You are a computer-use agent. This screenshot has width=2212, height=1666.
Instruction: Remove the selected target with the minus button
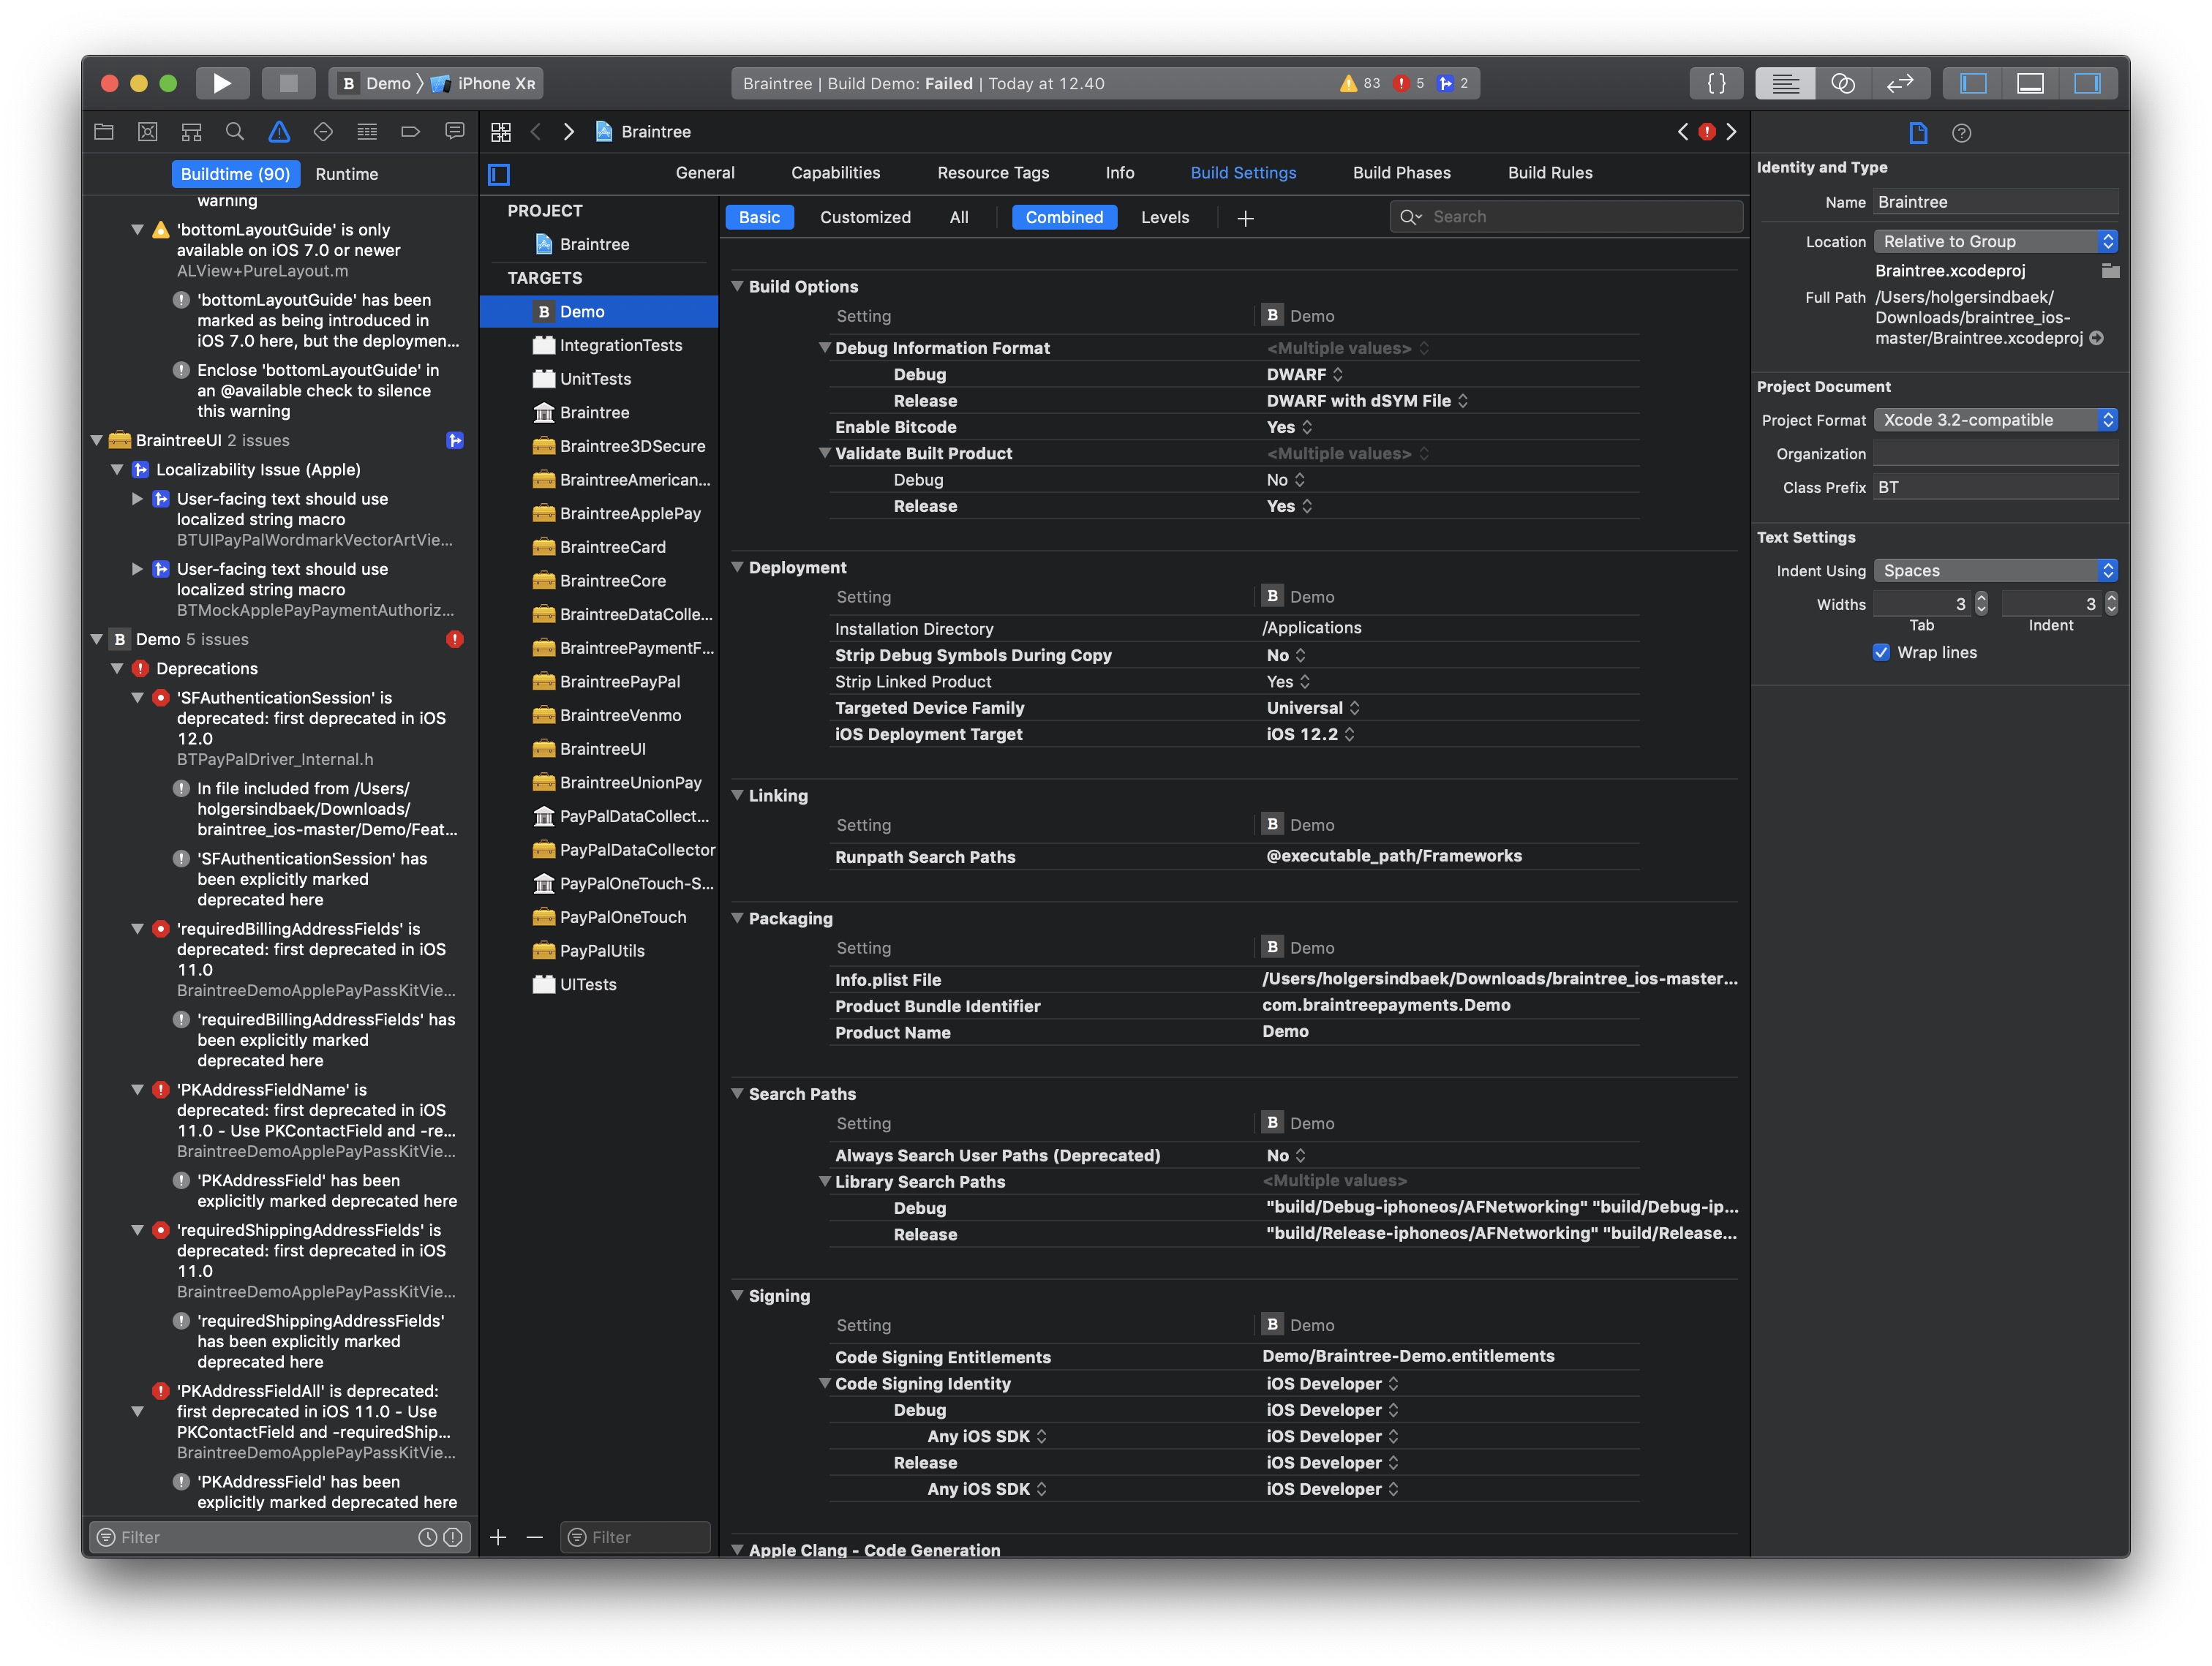click(535, 1537)
